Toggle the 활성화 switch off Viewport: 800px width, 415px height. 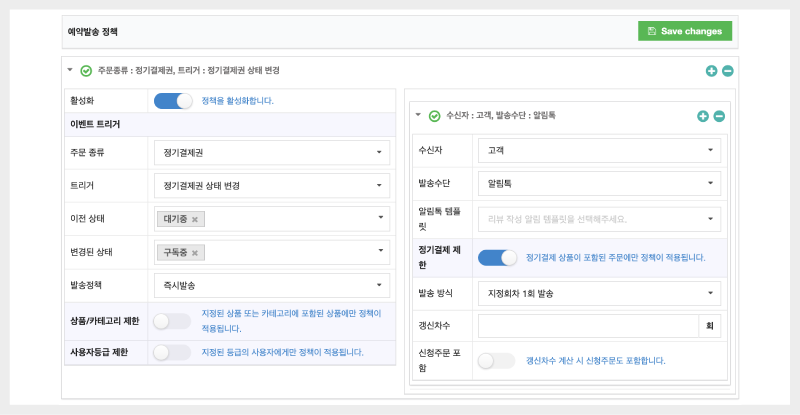click(x=172, y=101)
